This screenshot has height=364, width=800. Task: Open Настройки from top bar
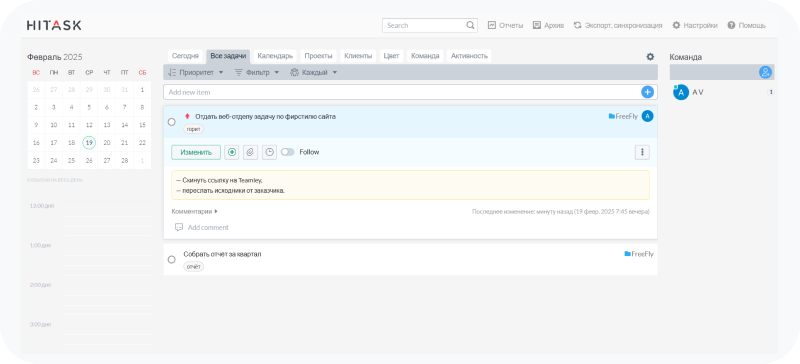pos(695,25)
